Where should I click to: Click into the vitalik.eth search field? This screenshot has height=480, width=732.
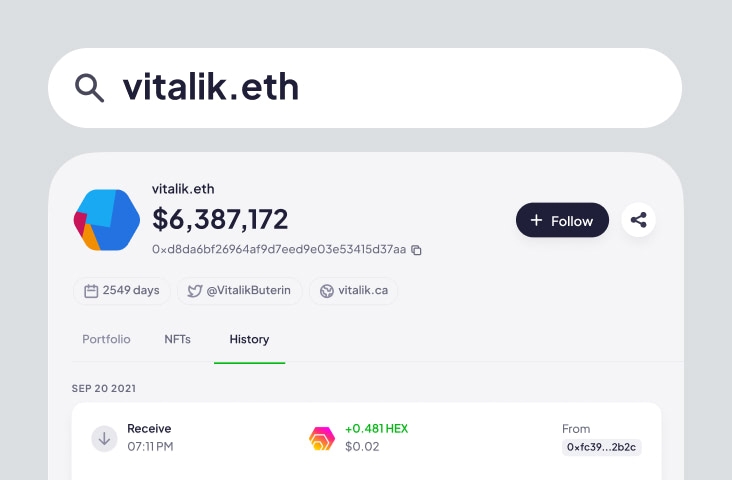click(x=365, y=88)
